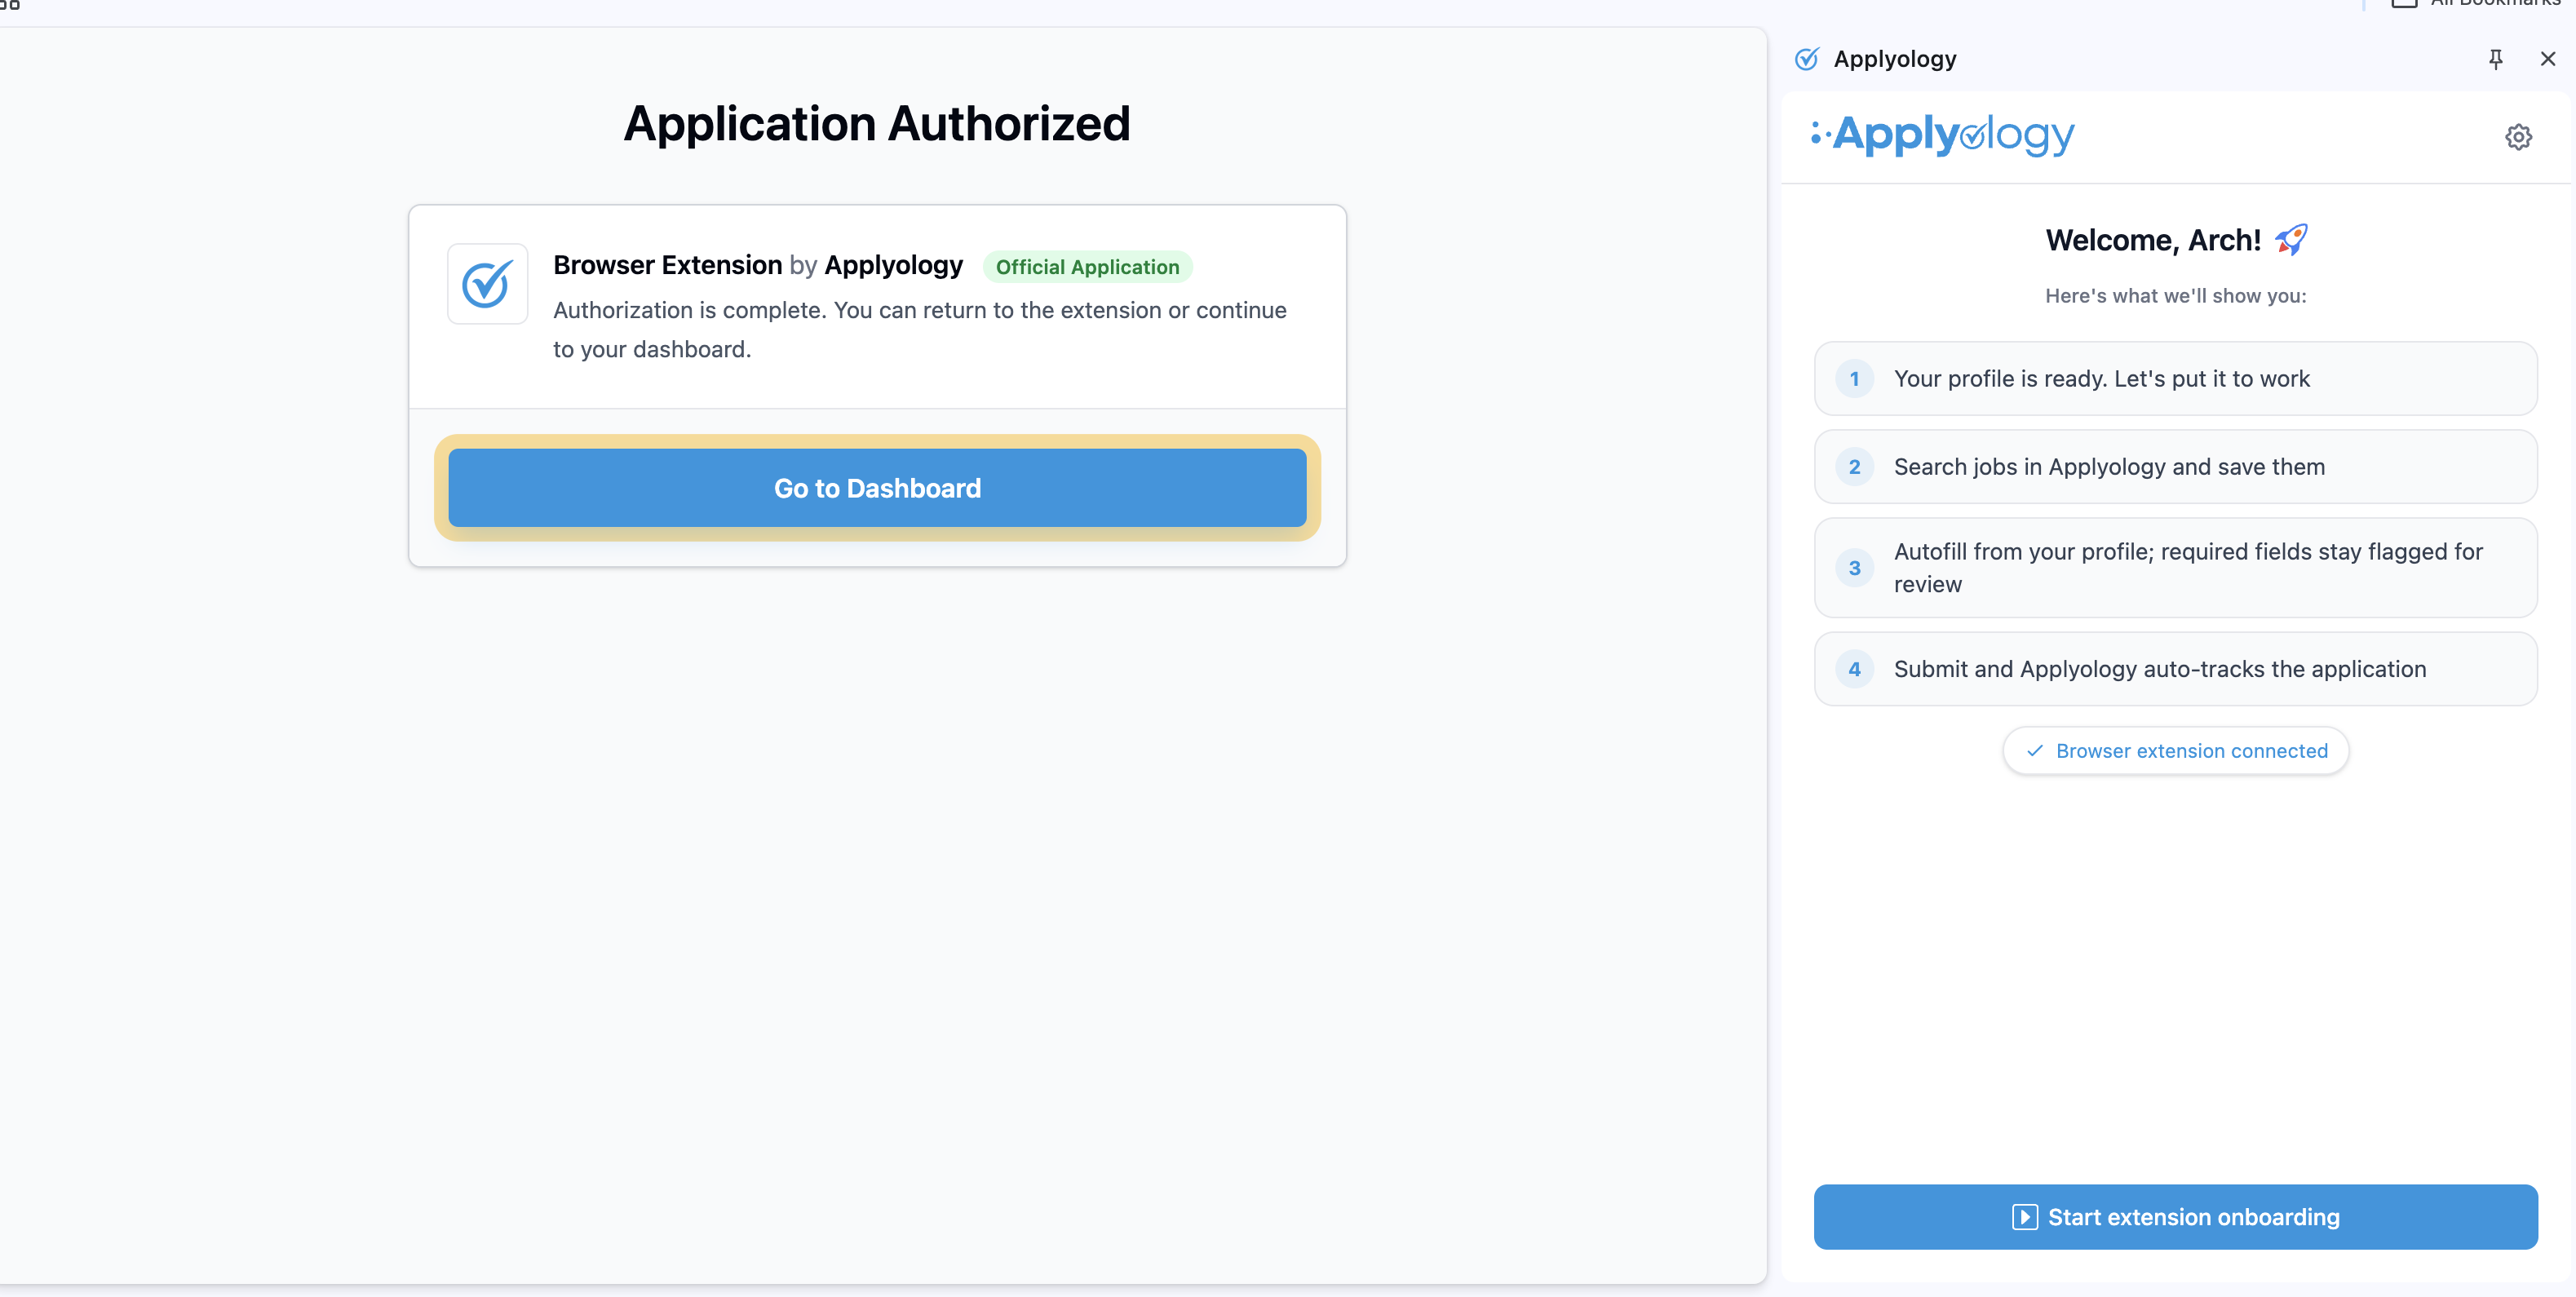The height and width of the screenshot is (1297, 2576).
Task: Start extension onboarding
Action: click(x=2175, y=1217)
